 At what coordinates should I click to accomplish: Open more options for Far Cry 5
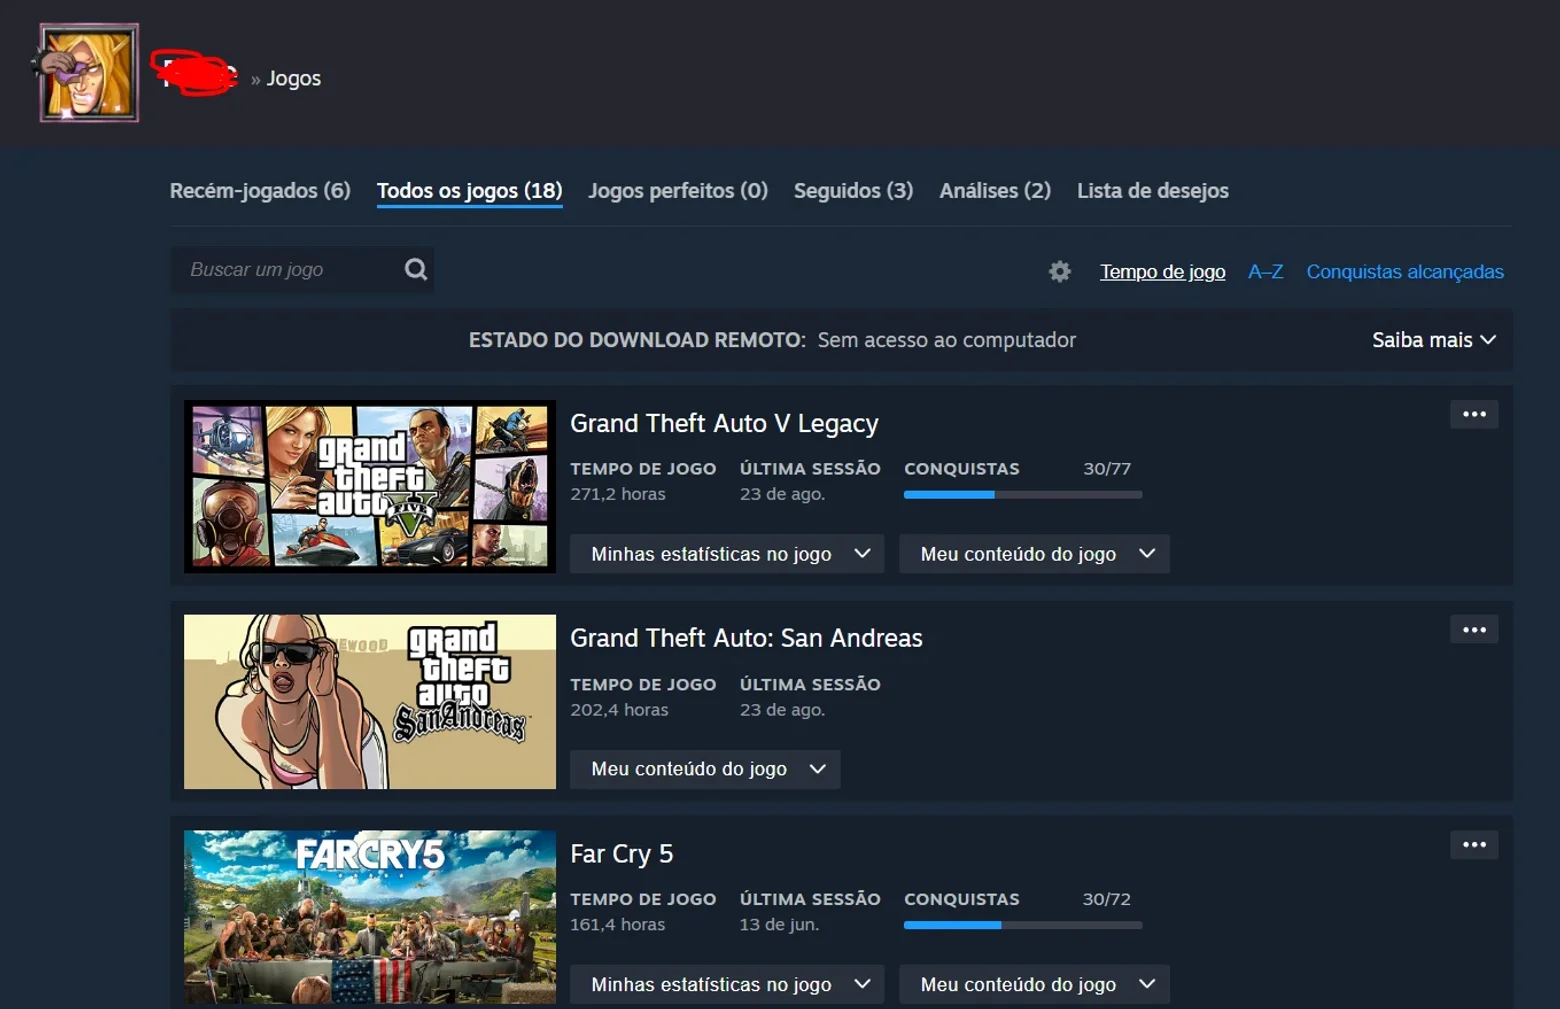tap(1474, 845)
